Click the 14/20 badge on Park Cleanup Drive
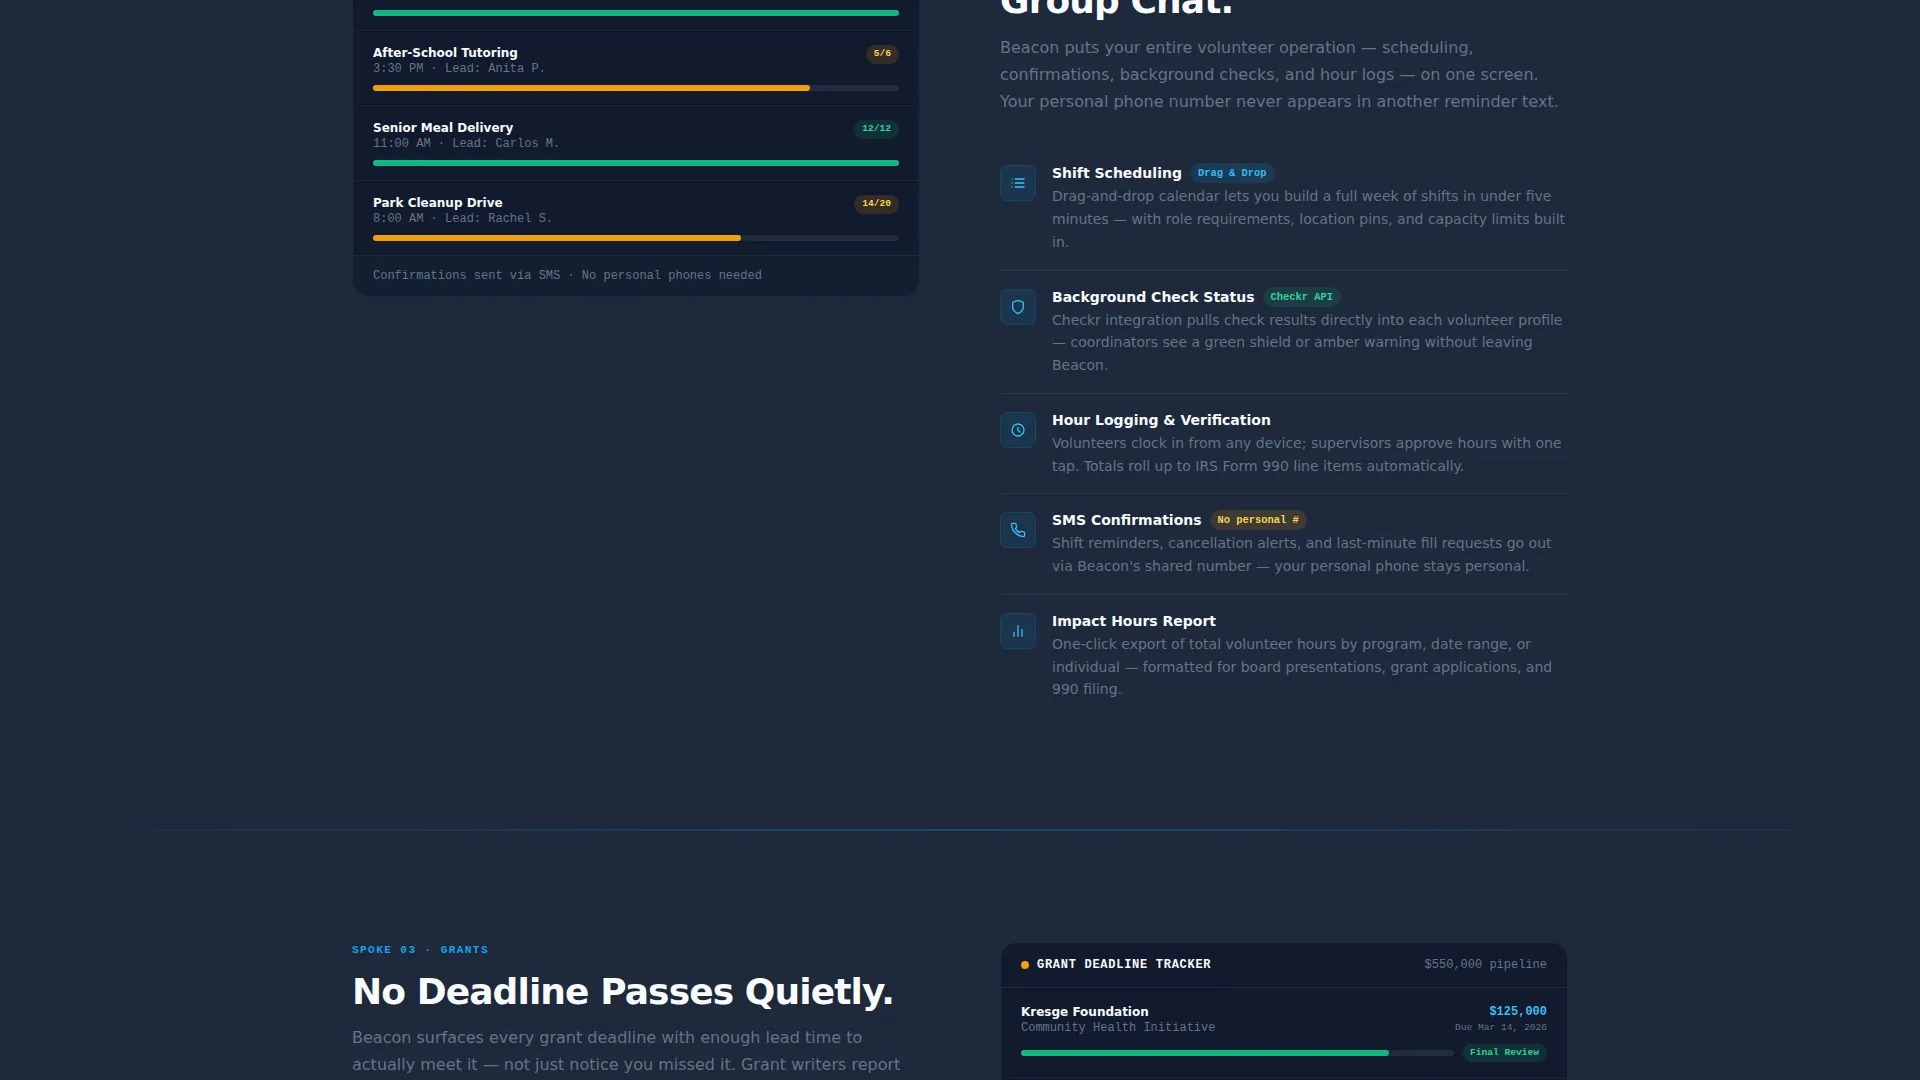 point(876,204)
